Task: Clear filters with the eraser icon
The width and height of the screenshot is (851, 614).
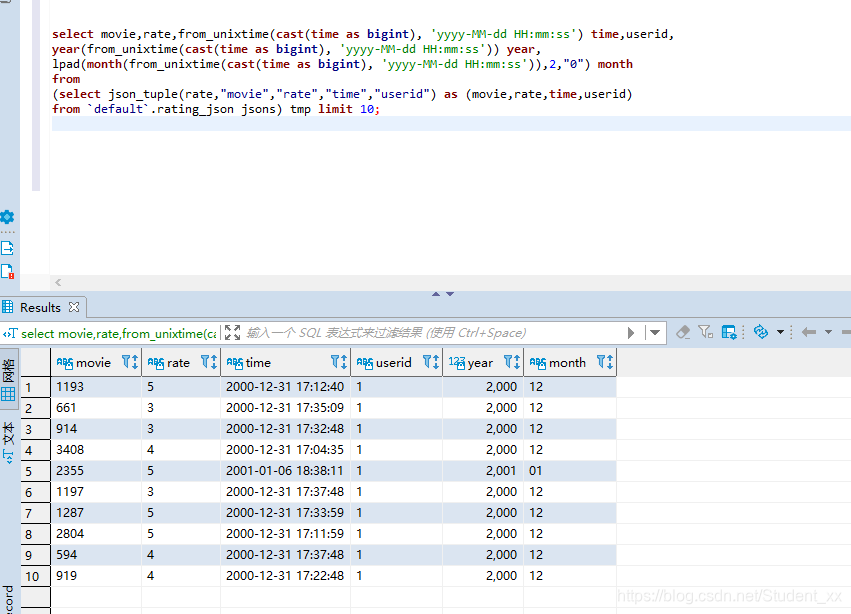Action: click(x=683, y=332)
